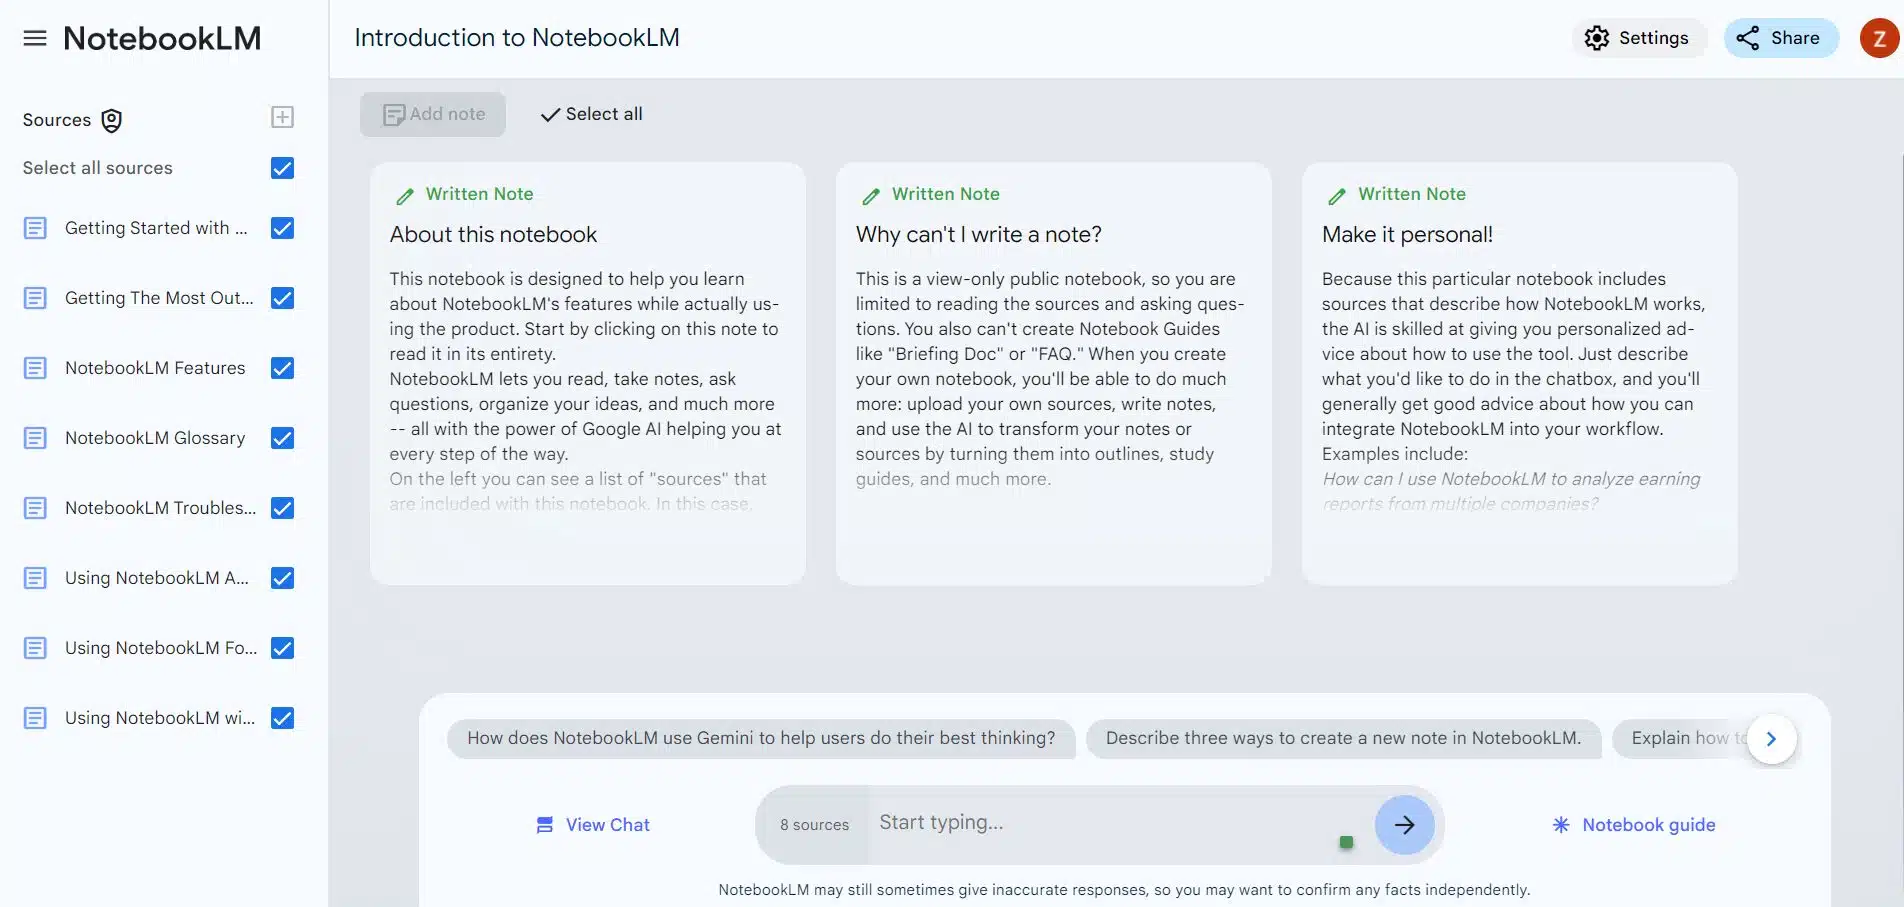Screen dimensions: 1904x907
Task: Click the document icon beside NotebookLM Glossary
Action: [35, 438]
